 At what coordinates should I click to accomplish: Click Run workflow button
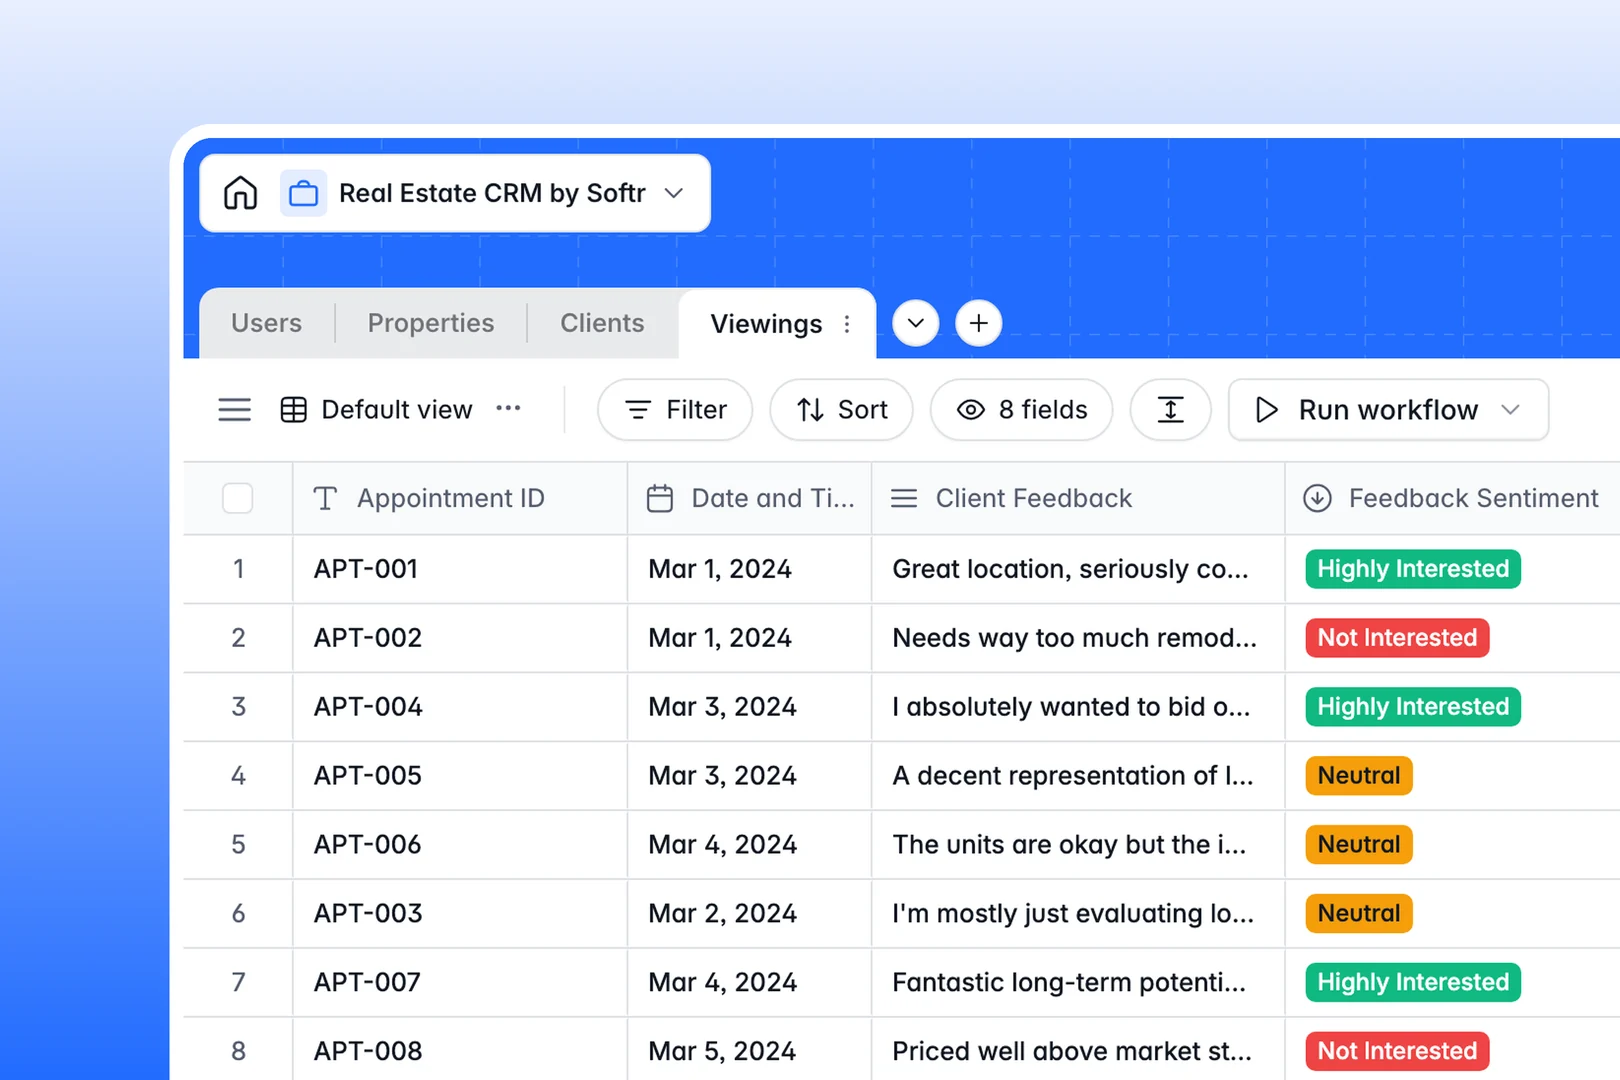(1388, 410)
